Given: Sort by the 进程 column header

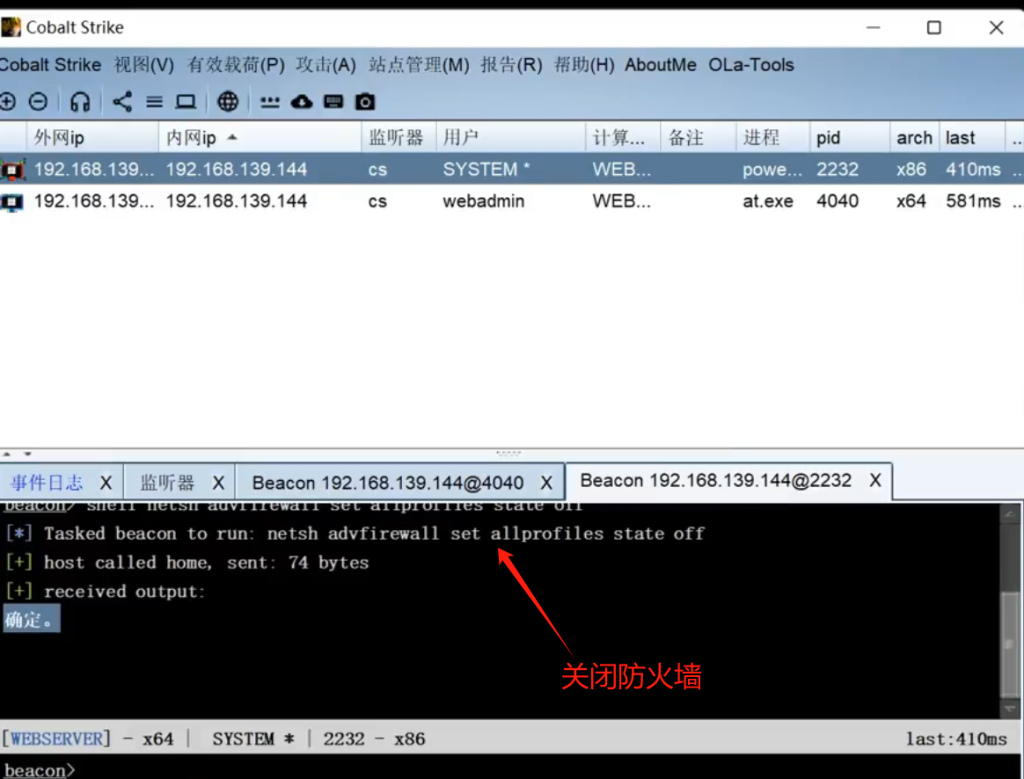Looking at the screenshot, I should [x=773, y=138].
